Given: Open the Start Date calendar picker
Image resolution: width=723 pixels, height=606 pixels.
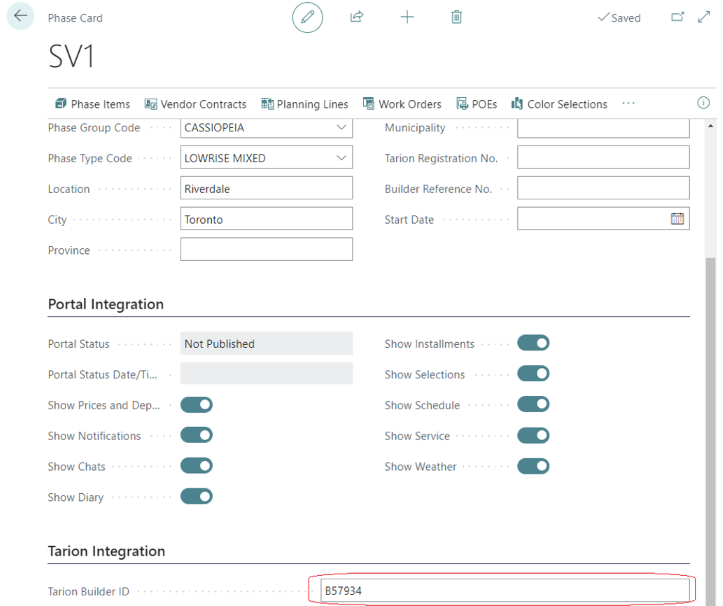Looking at the screenshot, I should (x=677, y=219).
